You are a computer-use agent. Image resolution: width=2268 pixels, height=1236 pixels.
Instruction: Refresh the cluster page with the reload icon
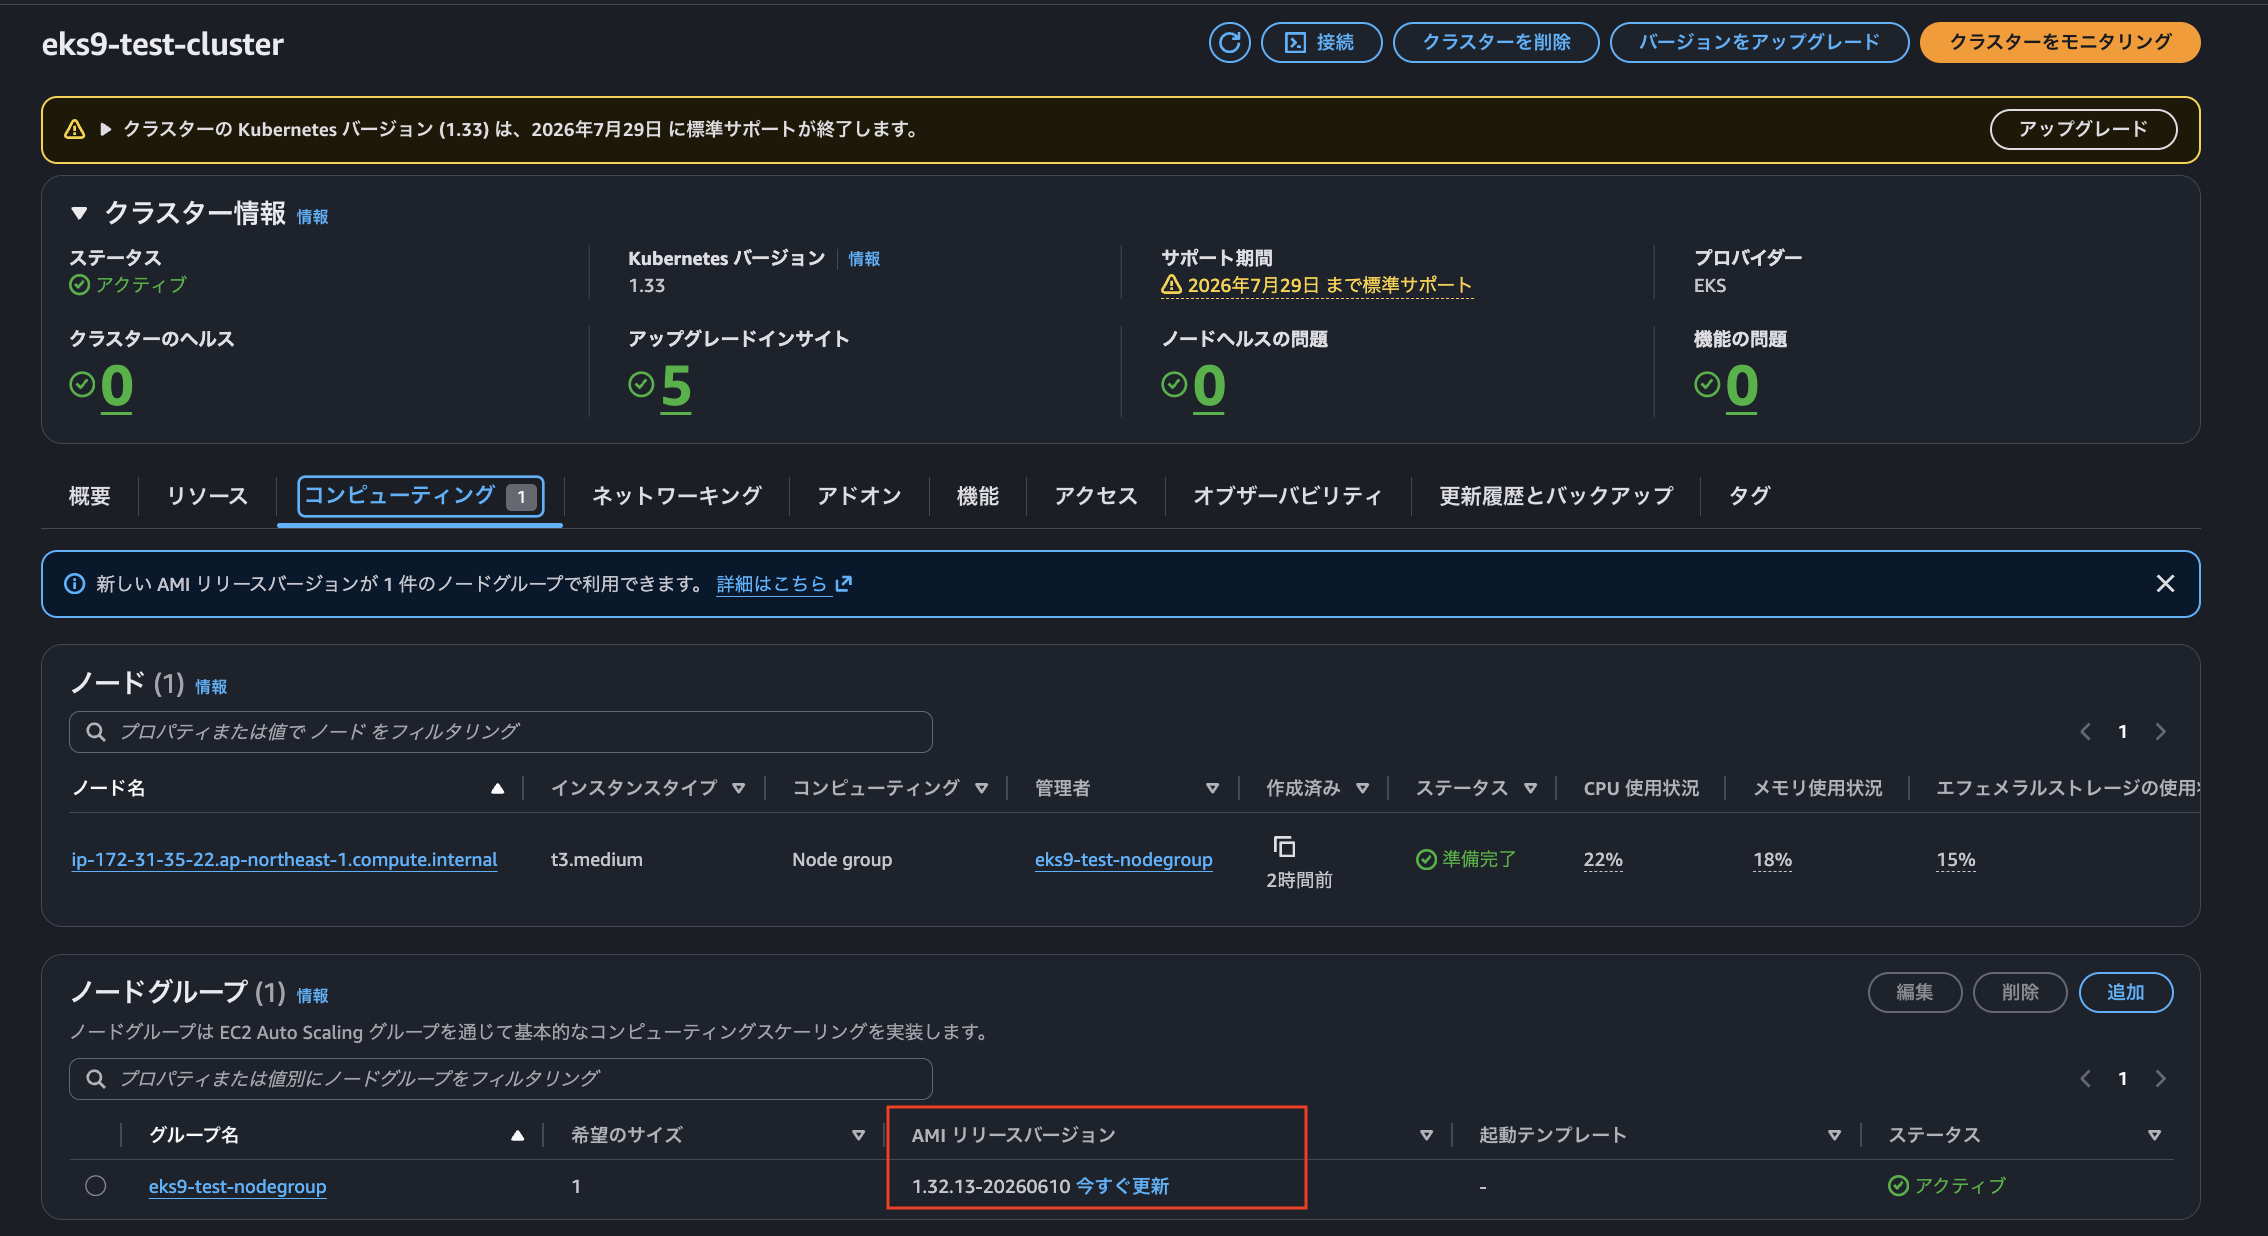tap(1229, 42)
